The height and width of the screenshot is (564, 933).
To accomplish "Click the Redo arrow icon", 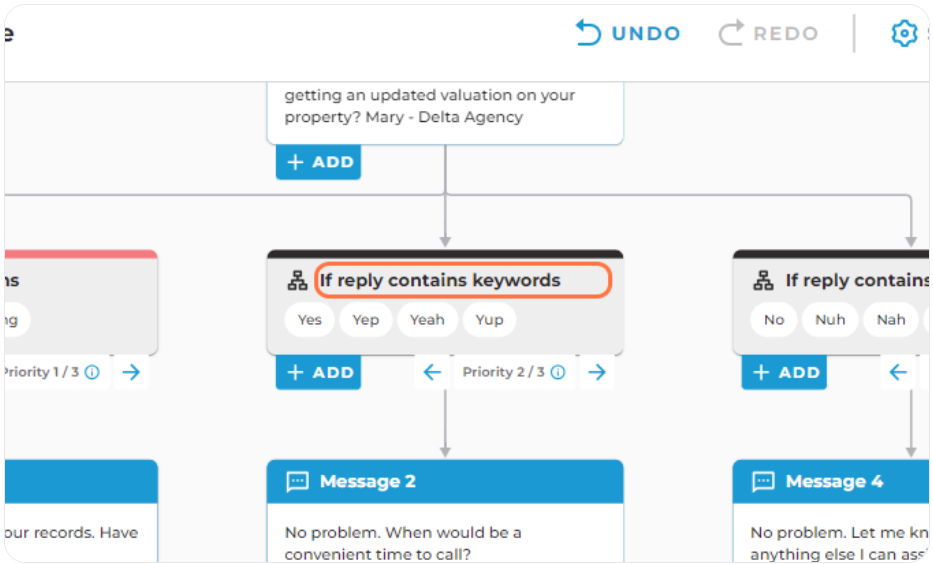I will (731, 33).
